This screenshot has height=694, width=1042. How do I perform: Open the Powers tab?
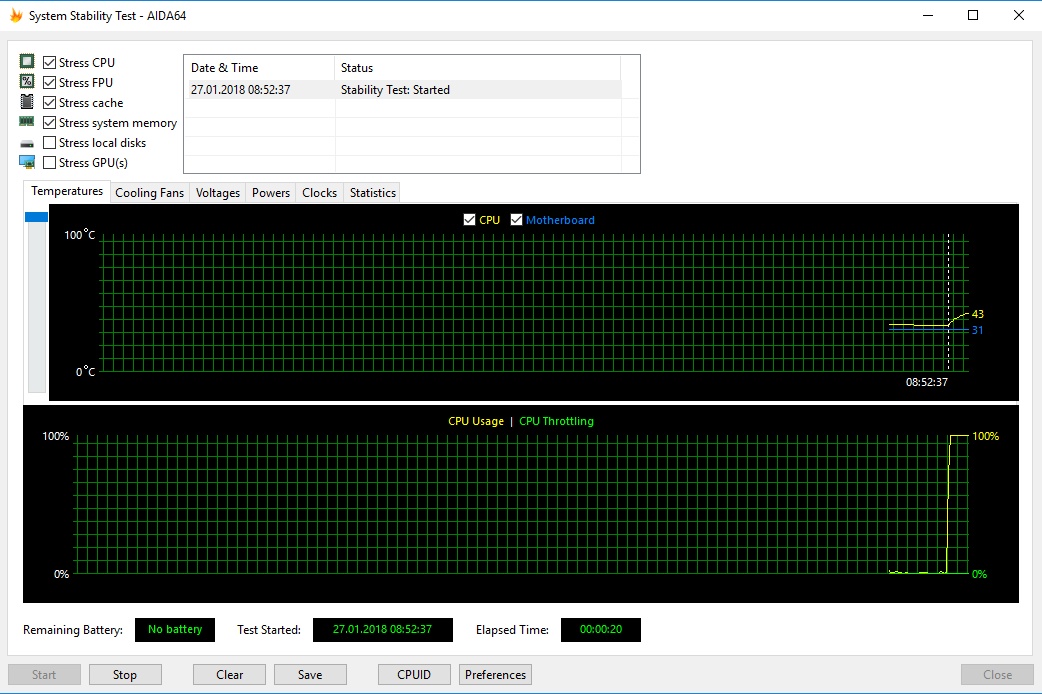(x=270, y=193)
